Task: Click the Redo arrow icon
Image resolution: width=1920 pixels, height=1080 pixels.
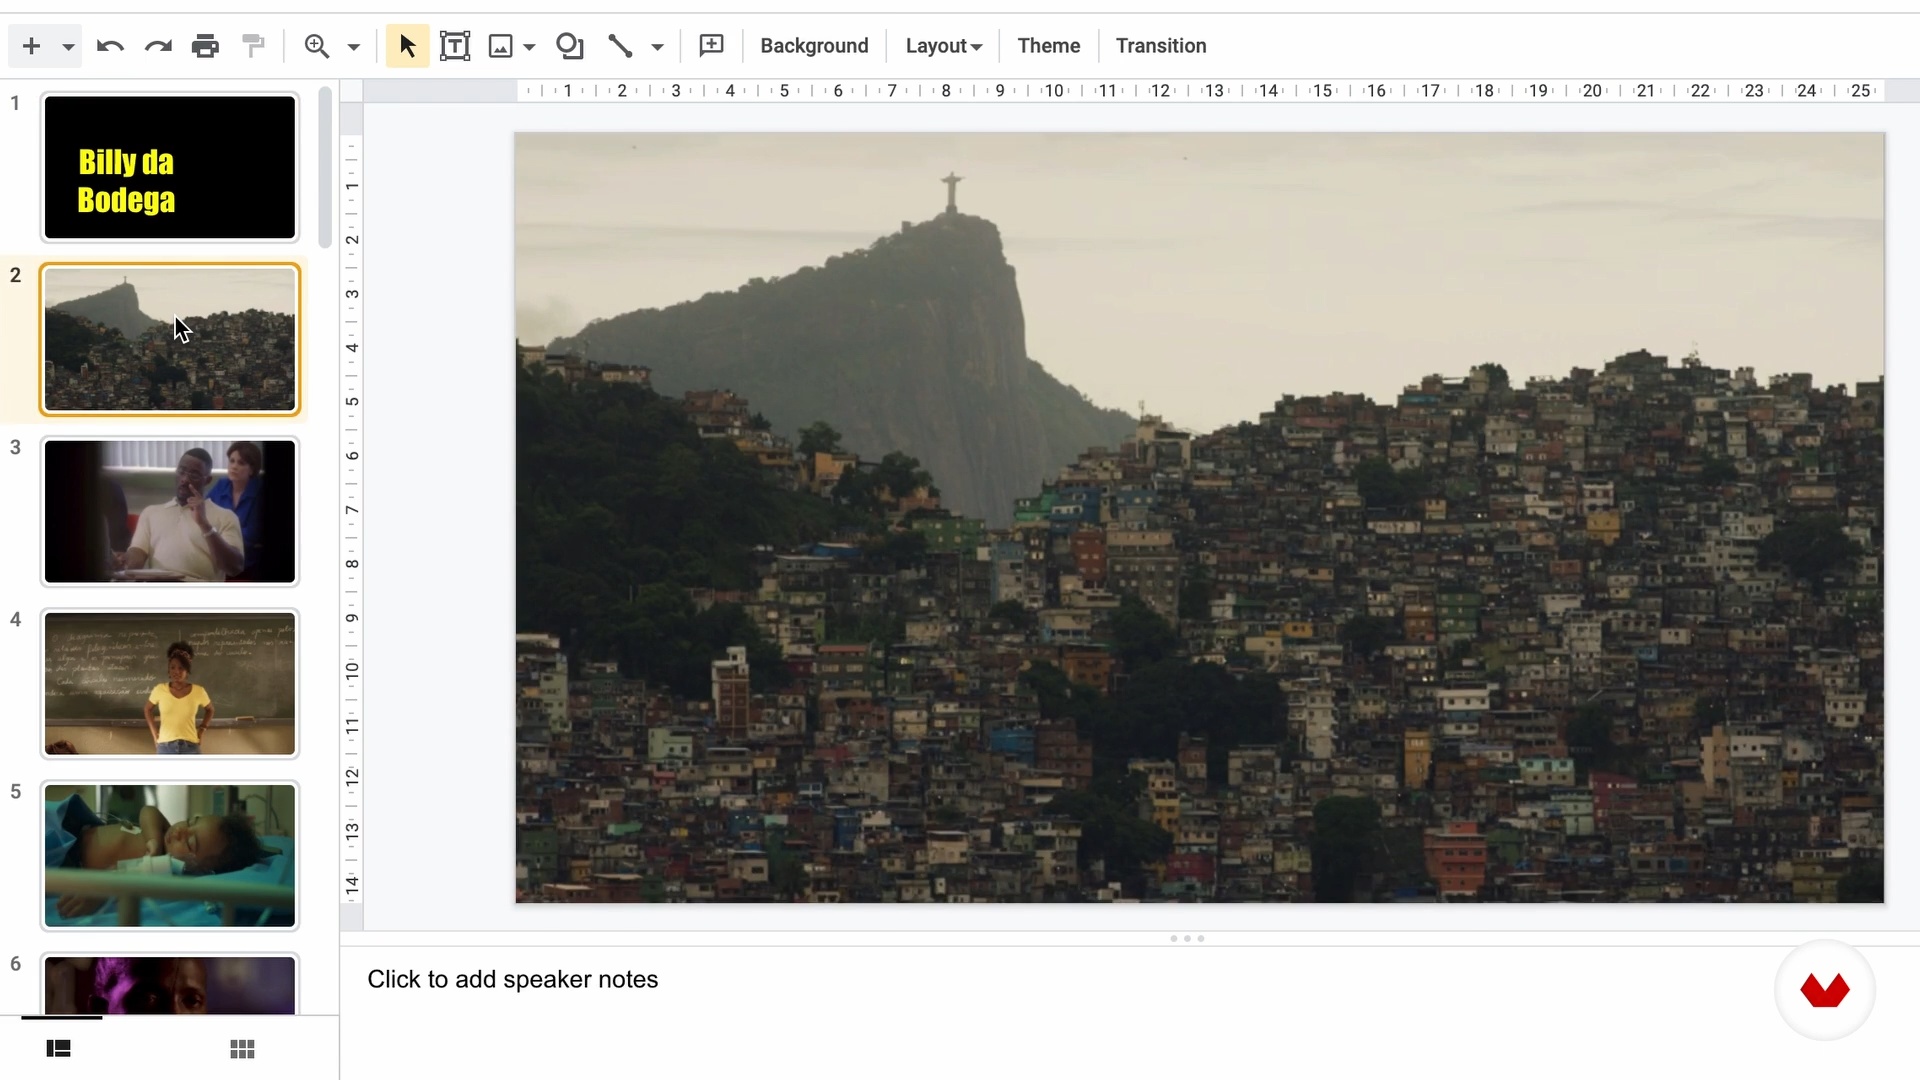Action: (158, 46)
